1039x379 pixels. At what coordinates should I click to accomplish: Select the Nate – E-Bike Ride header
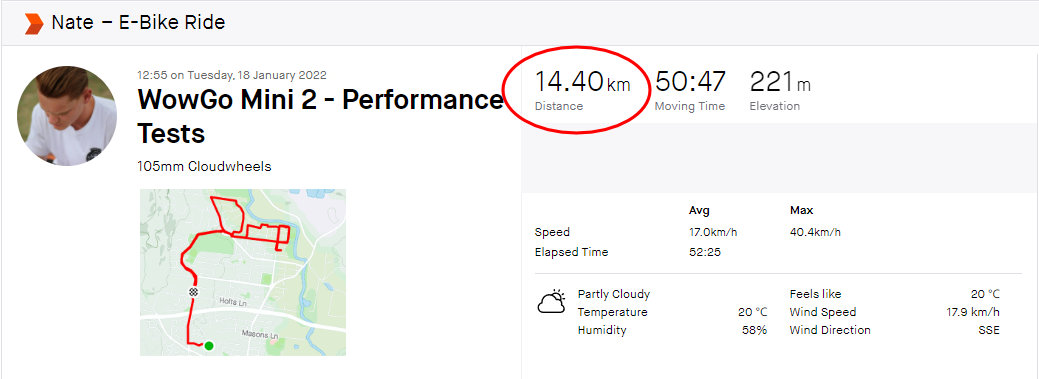click(138, 23)
